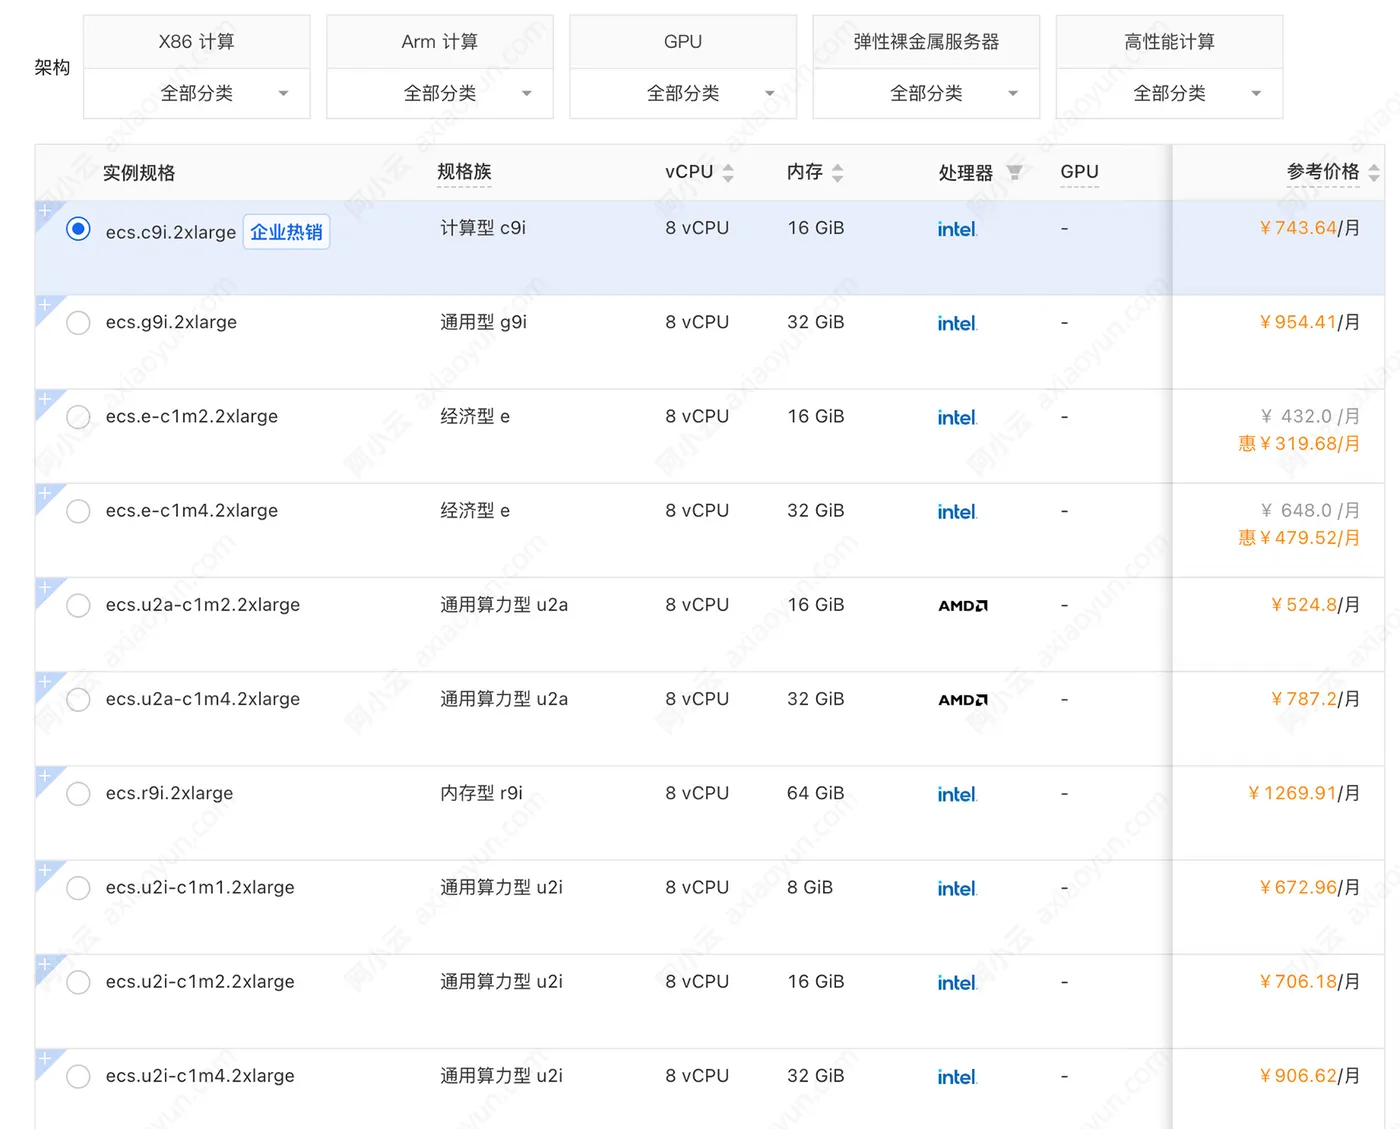1400x1129 pixels.
Task: Click the 内存型 r9i family cell
Action: coord(482,793)
